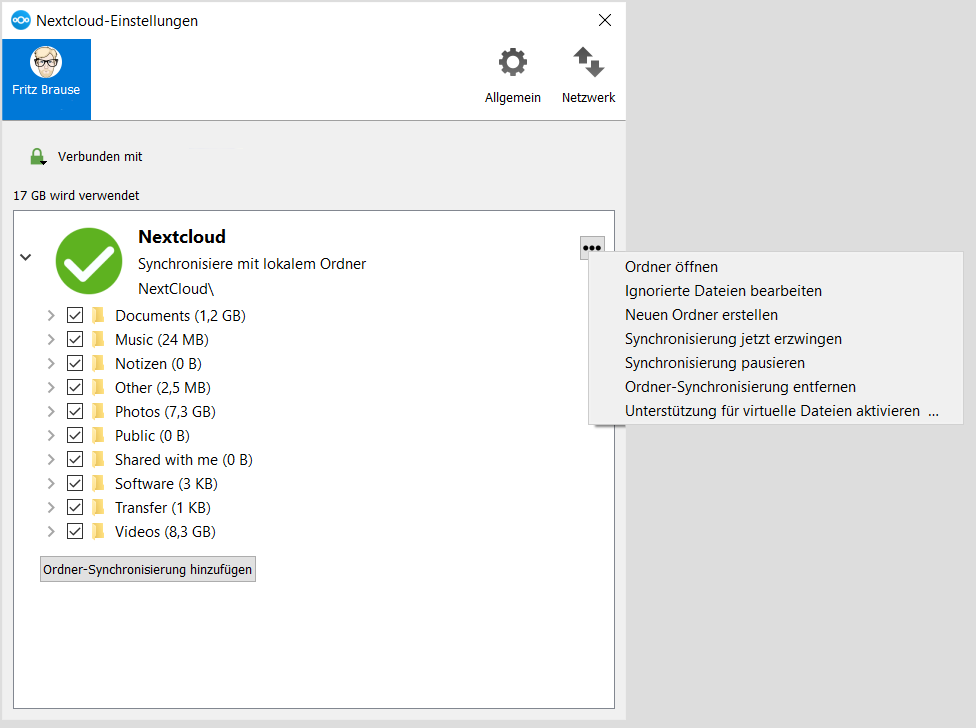Select Ignorierte Dateien bearbeiten
Screen dimensions: 976x728
[x=776, y=291]
